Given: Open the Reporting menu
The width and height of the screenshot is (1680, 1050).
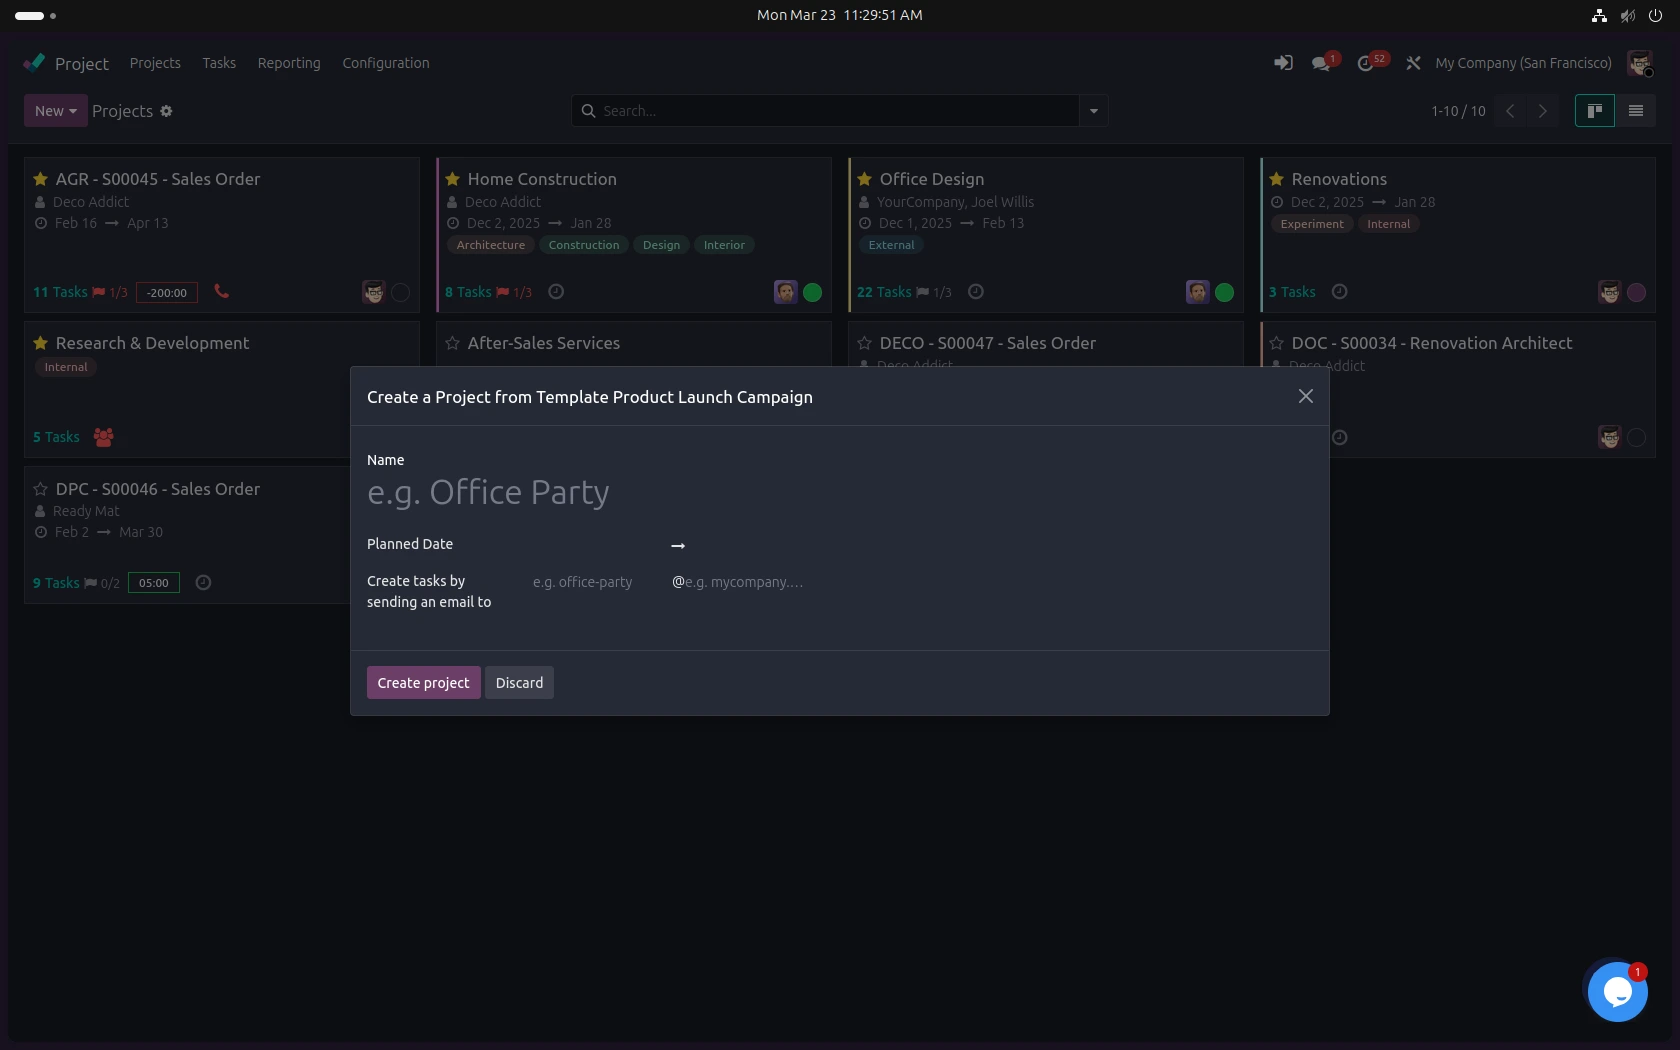Looking at the screenshot, I should click(289, 63).
